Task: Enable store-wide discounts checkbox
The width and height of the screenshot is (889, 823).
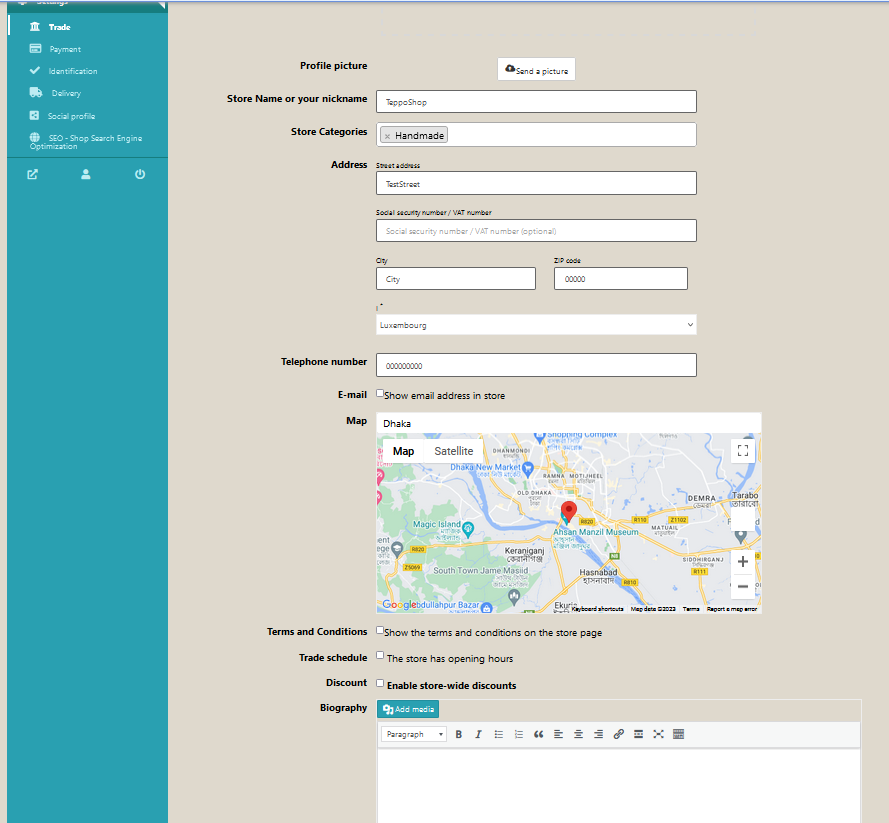Action: [x=380, y=684]
